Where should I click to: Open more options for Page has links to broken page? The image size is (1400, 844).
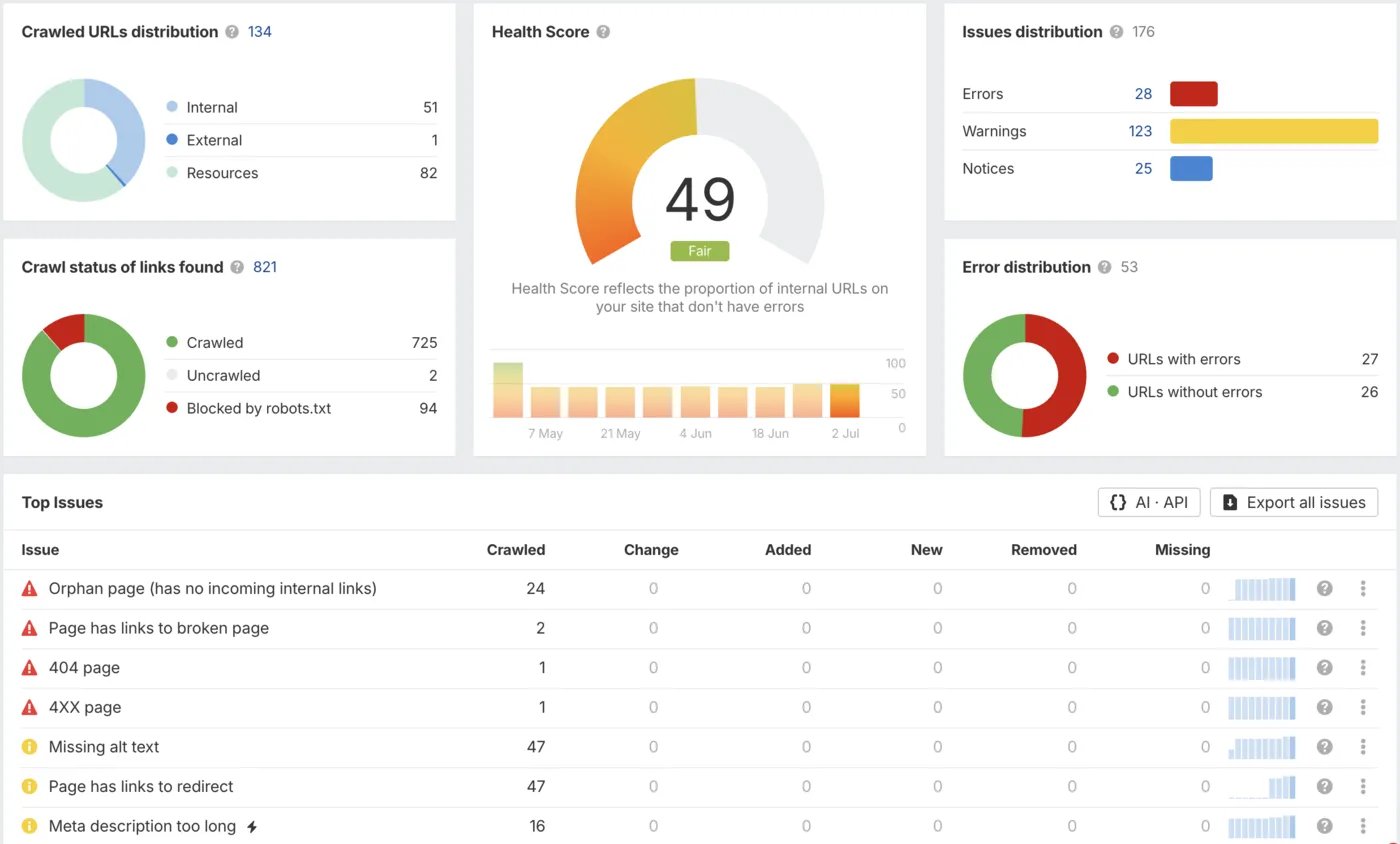click(x=1363, y=628)
